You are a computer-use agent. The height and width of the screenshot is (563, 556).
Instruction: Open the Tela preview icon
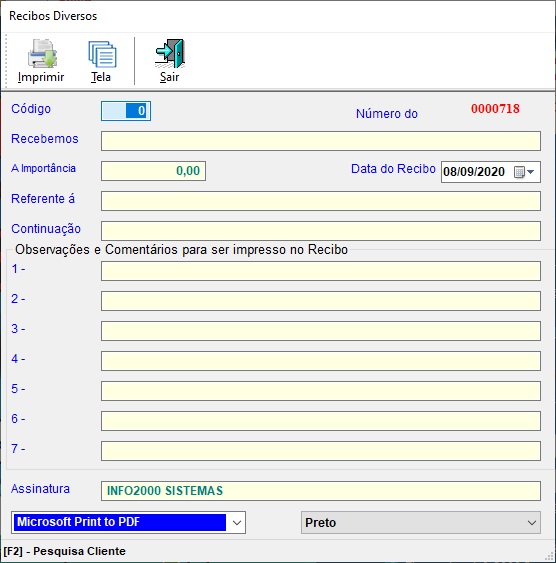tap(102, 54)
